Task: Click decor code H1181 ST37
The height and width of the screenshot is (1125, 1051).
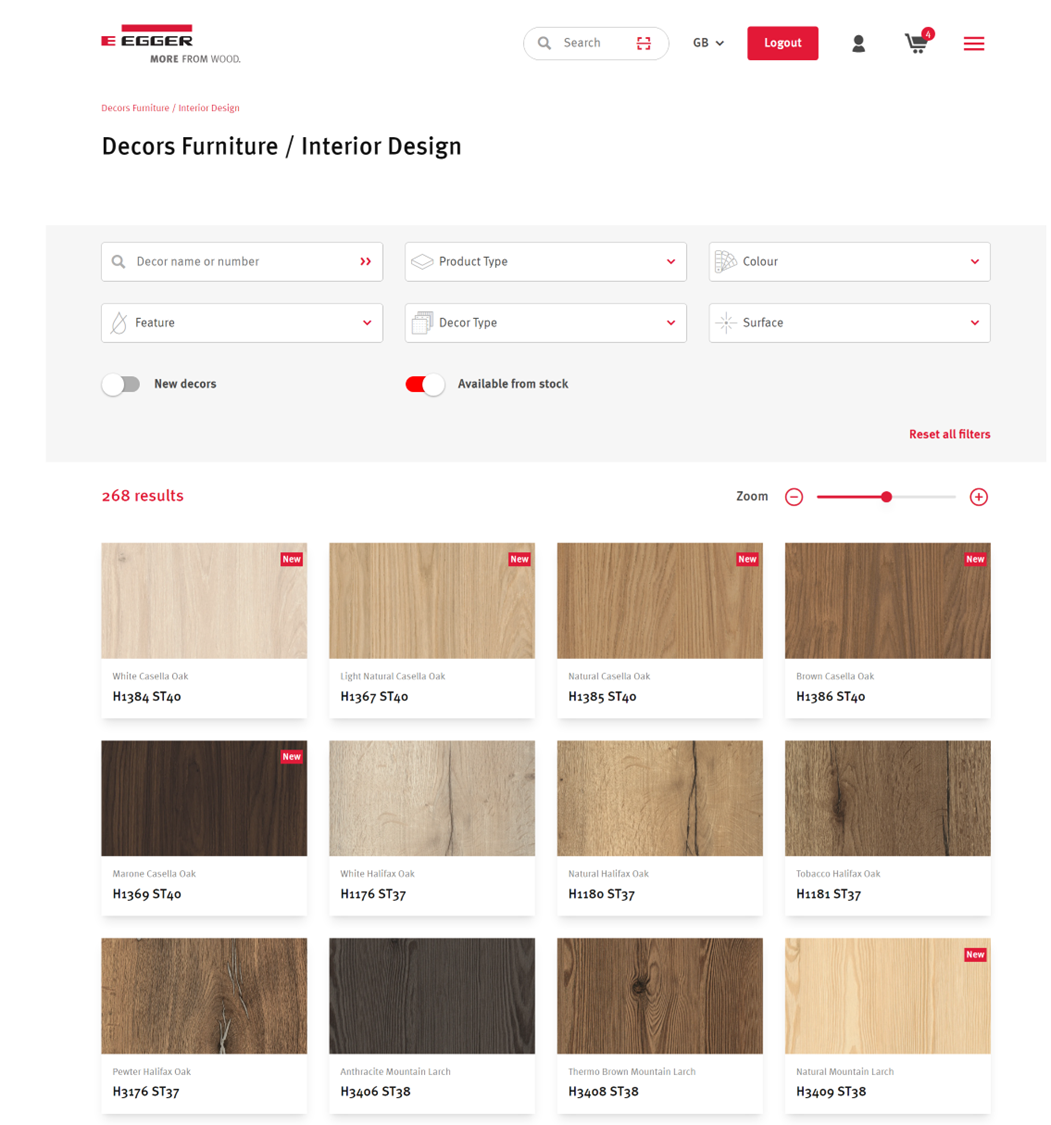Action: 829,894
